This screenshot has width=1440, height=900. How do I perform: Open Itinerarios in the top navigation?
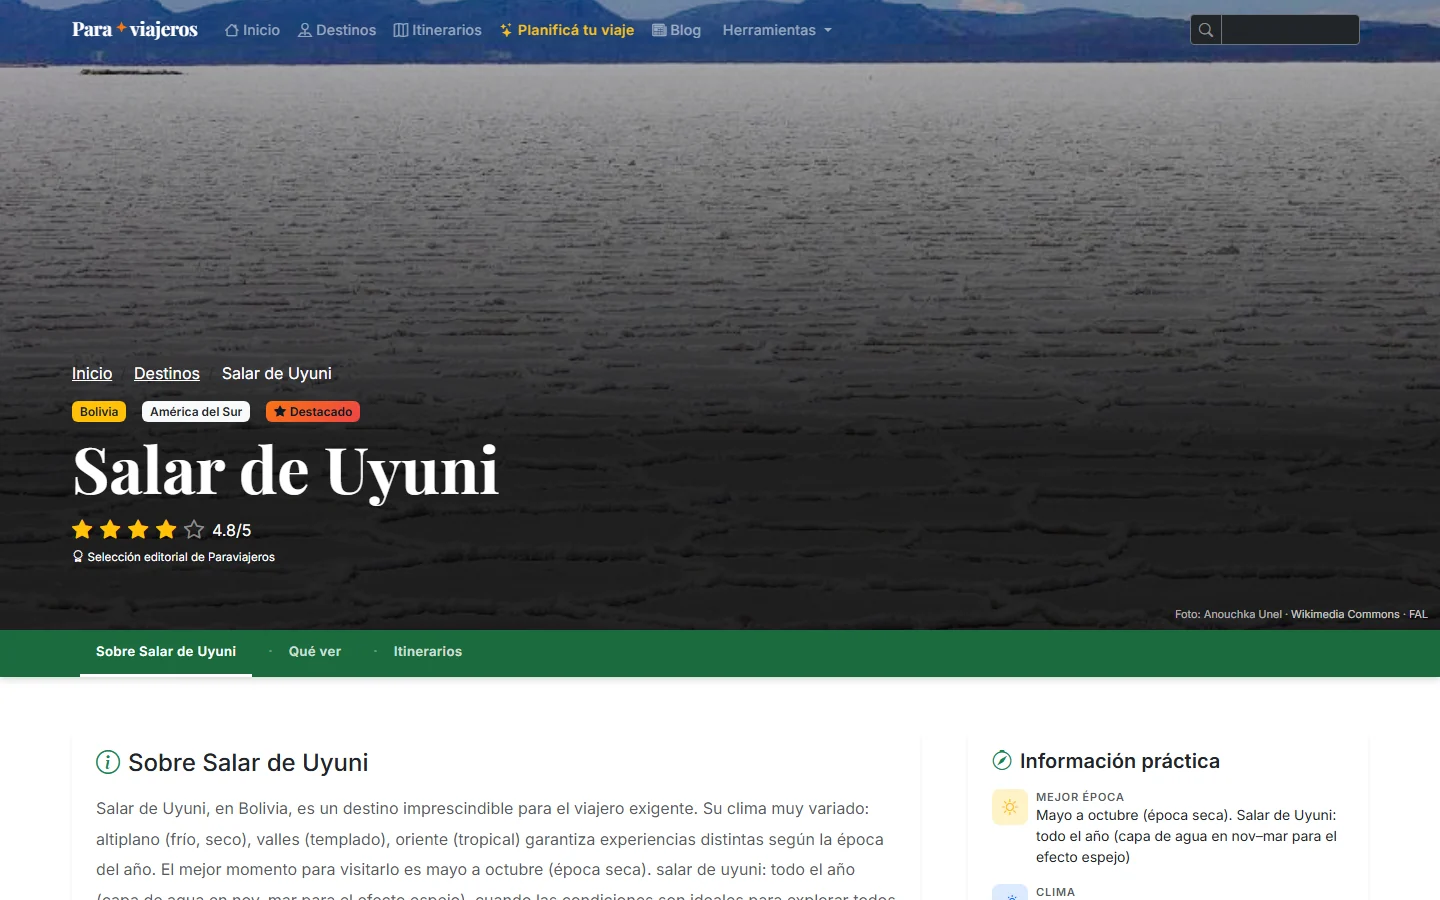pos(438,30)
